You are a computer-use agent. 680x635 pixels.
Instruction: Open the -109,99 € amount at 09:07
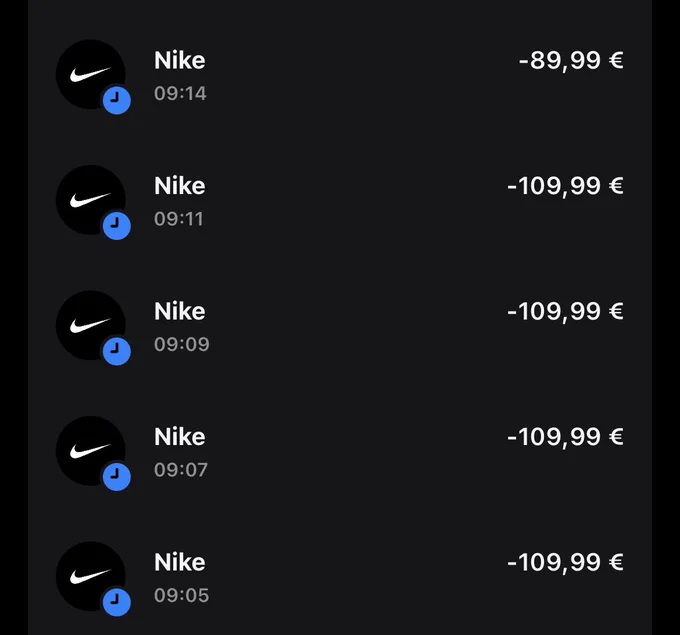pos(566,437)
